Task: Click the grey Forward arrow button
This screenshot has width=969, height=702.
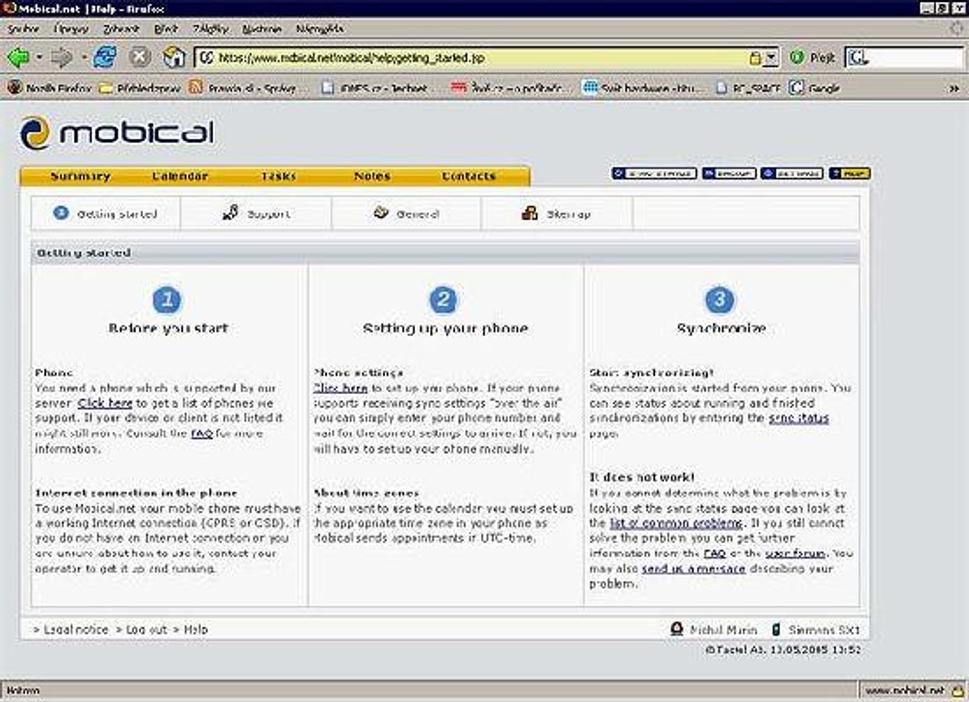Action: click(x=61, y=57)
